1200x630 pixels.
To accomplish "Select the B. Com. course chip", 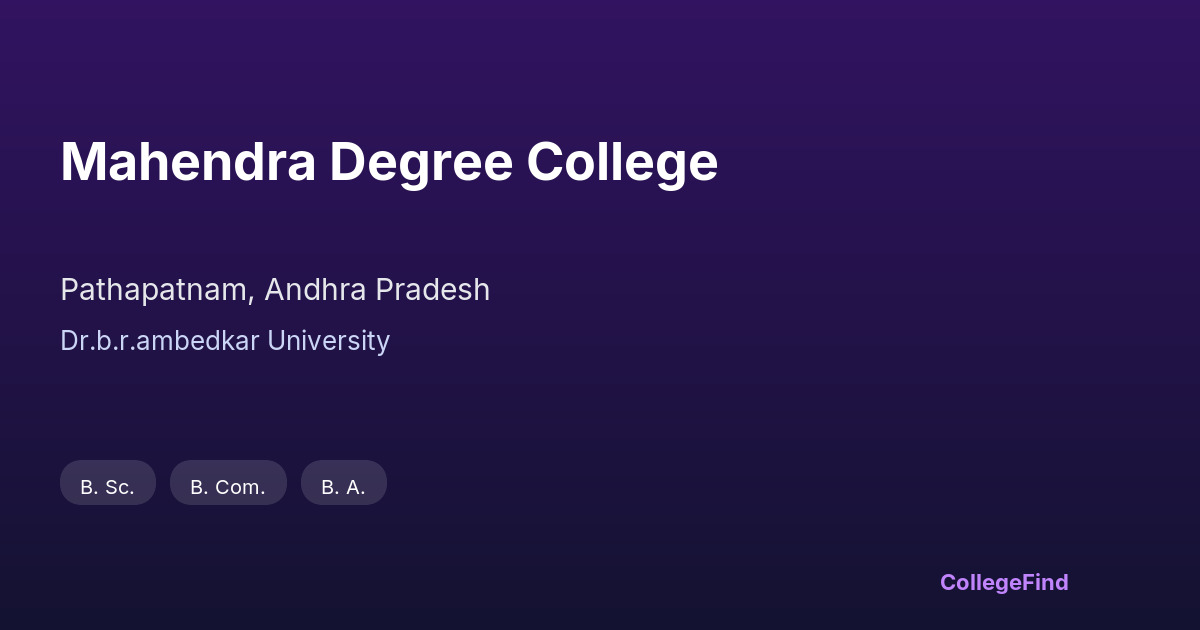I will click(228, 484).
